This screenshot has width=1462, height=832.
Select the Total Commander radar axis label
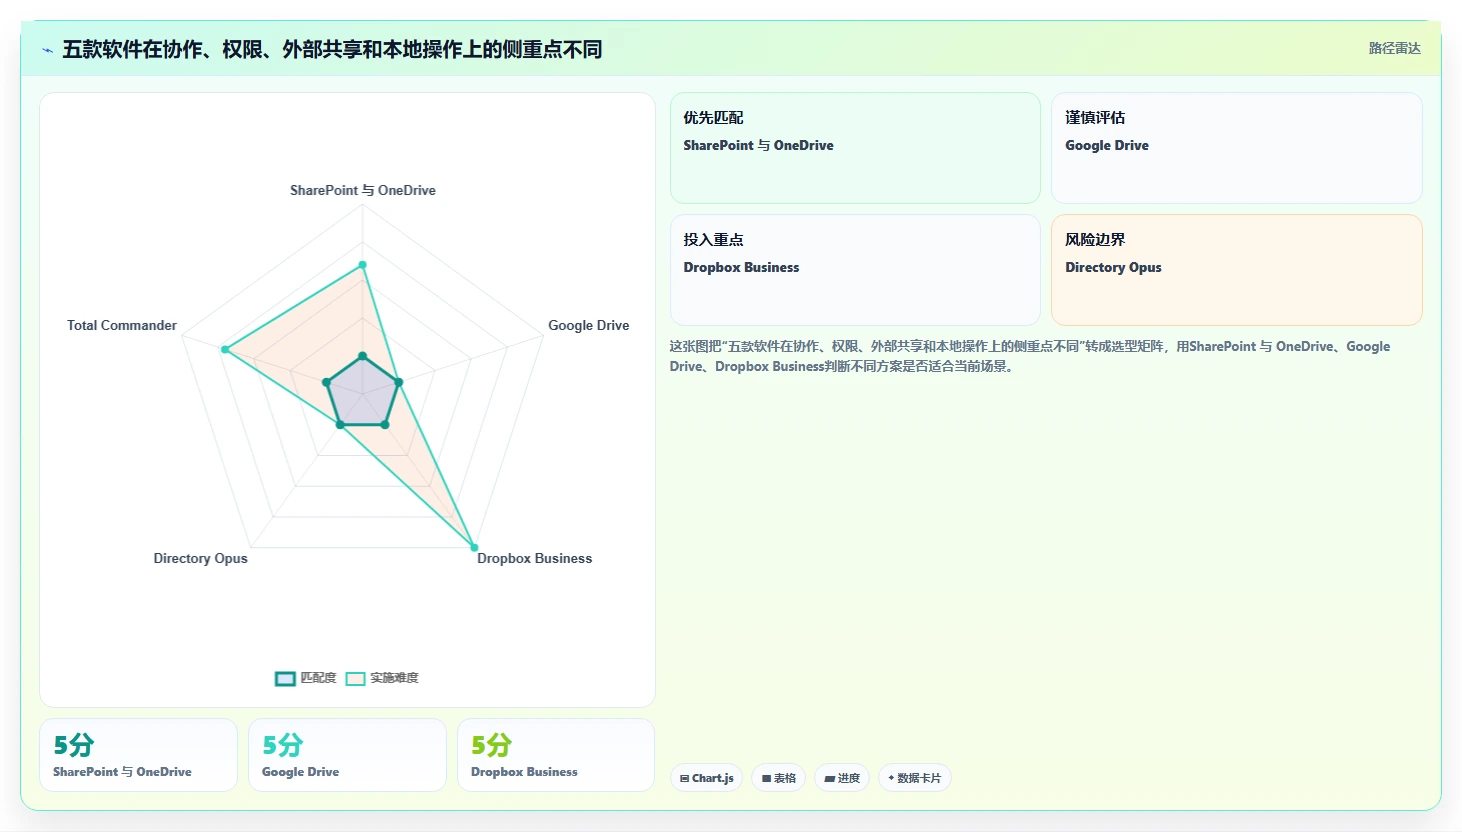122,325
